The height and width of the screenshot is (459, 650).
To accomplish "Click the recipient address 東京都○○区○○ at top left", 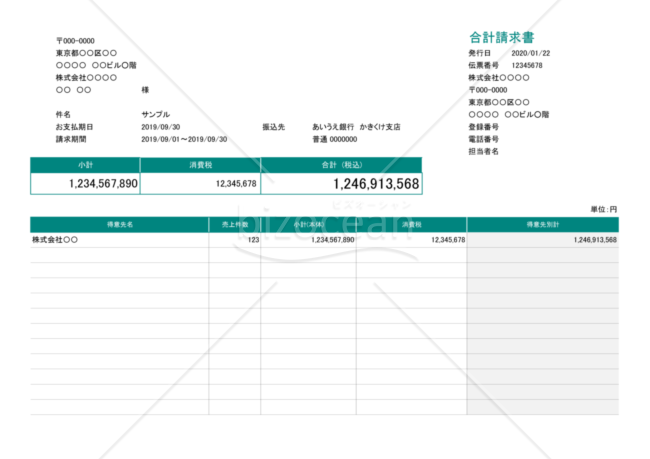I will click(86, 53).
